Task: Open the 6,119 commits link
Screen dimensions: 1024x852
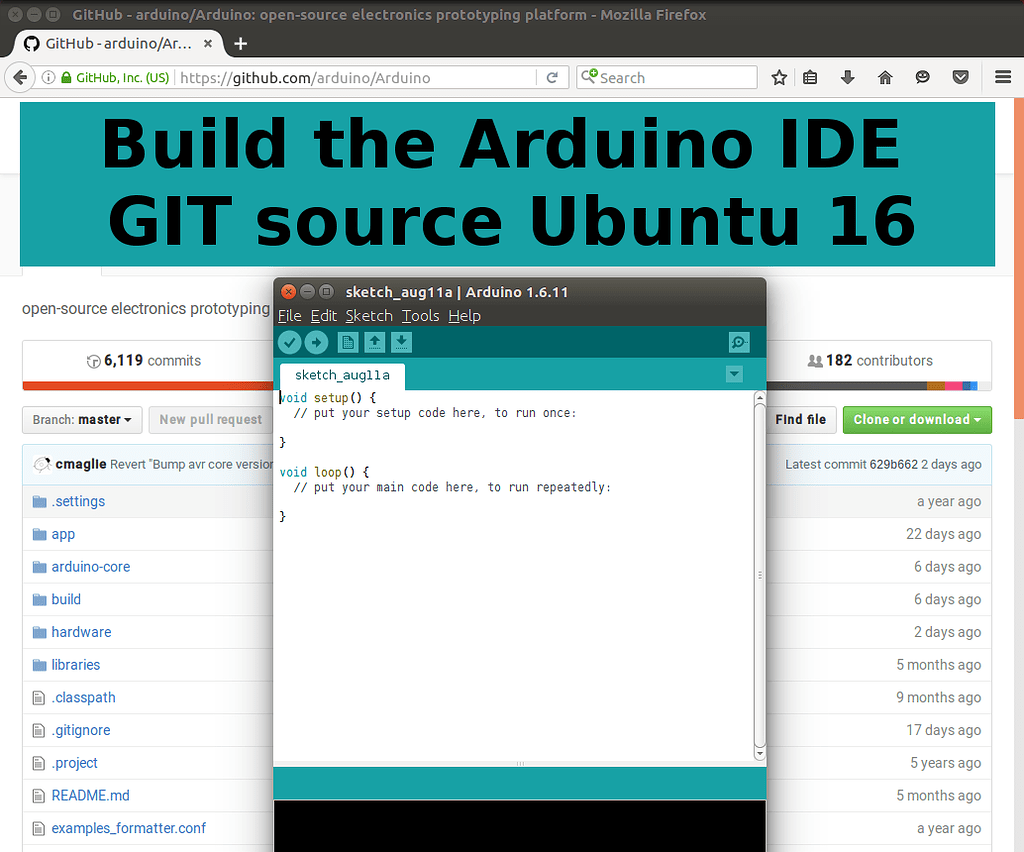Action: pos(144,361)
